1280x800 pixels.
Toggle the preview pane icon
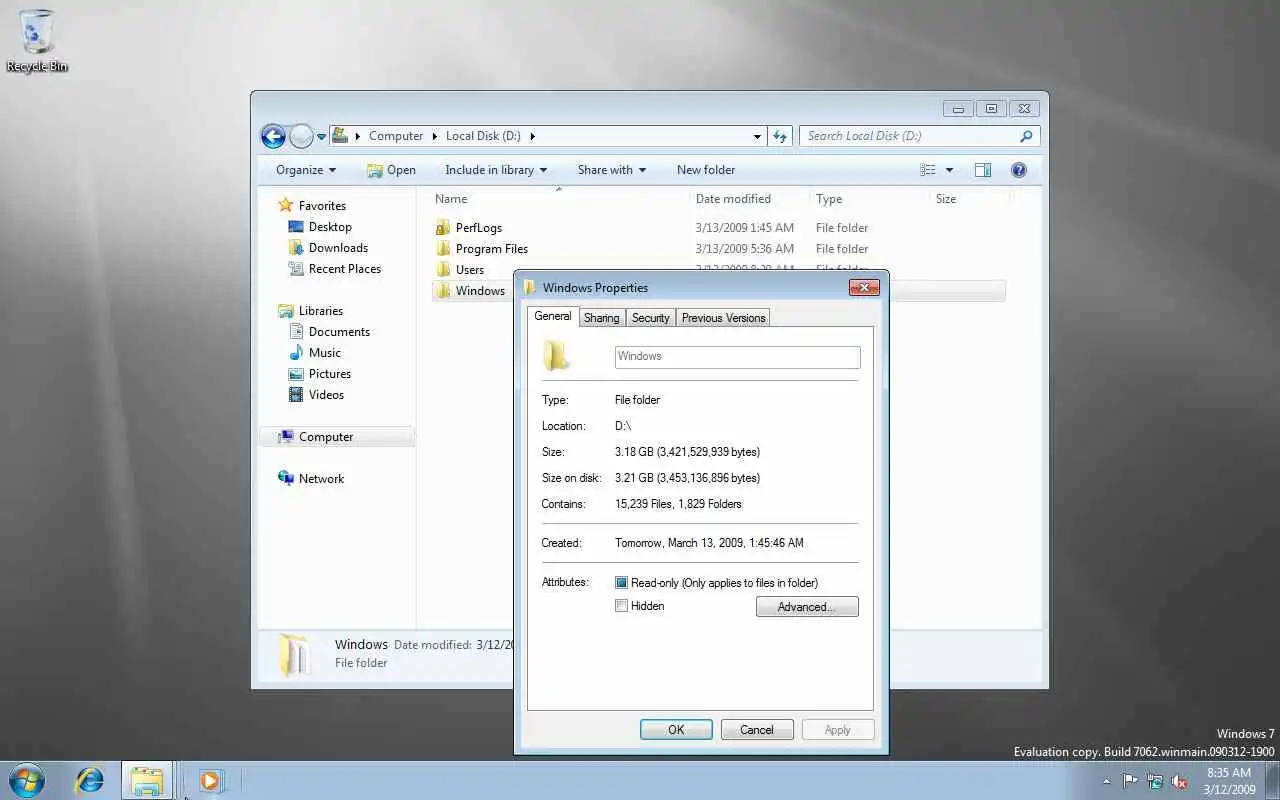[x=983, y=170]
